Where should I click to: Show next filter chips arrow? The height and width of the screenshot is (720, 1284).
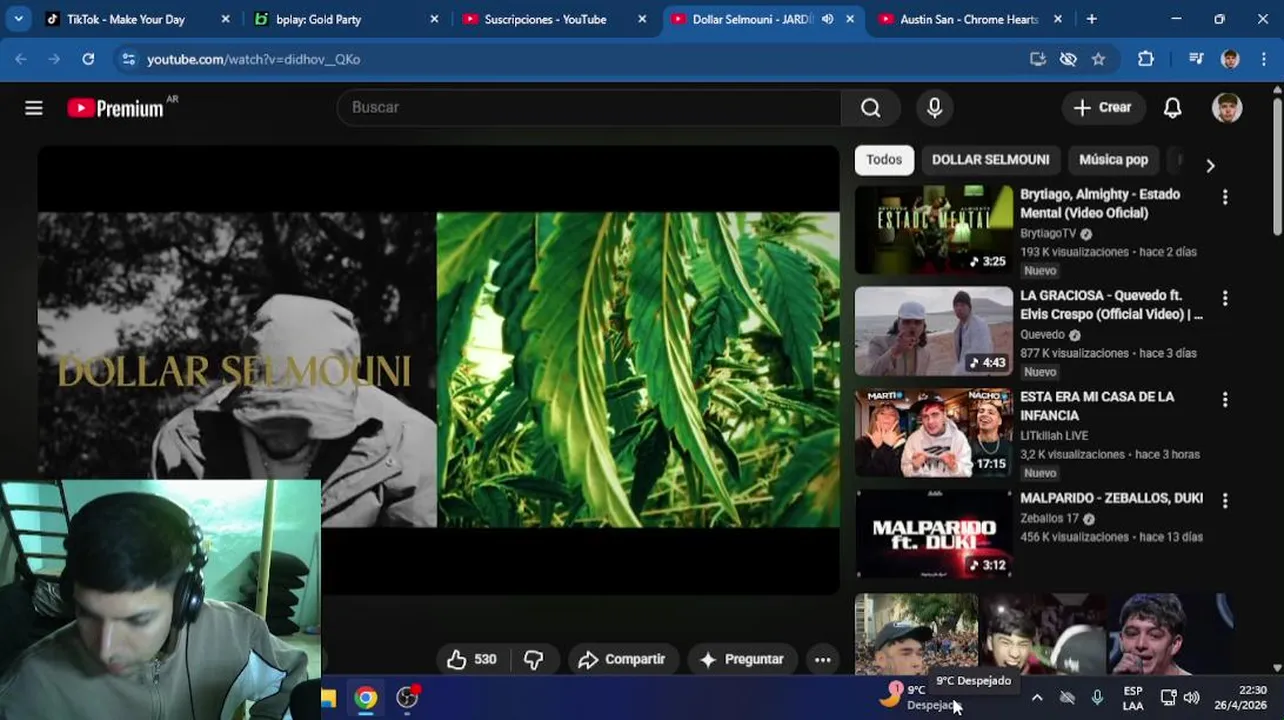coord(1210,165)
